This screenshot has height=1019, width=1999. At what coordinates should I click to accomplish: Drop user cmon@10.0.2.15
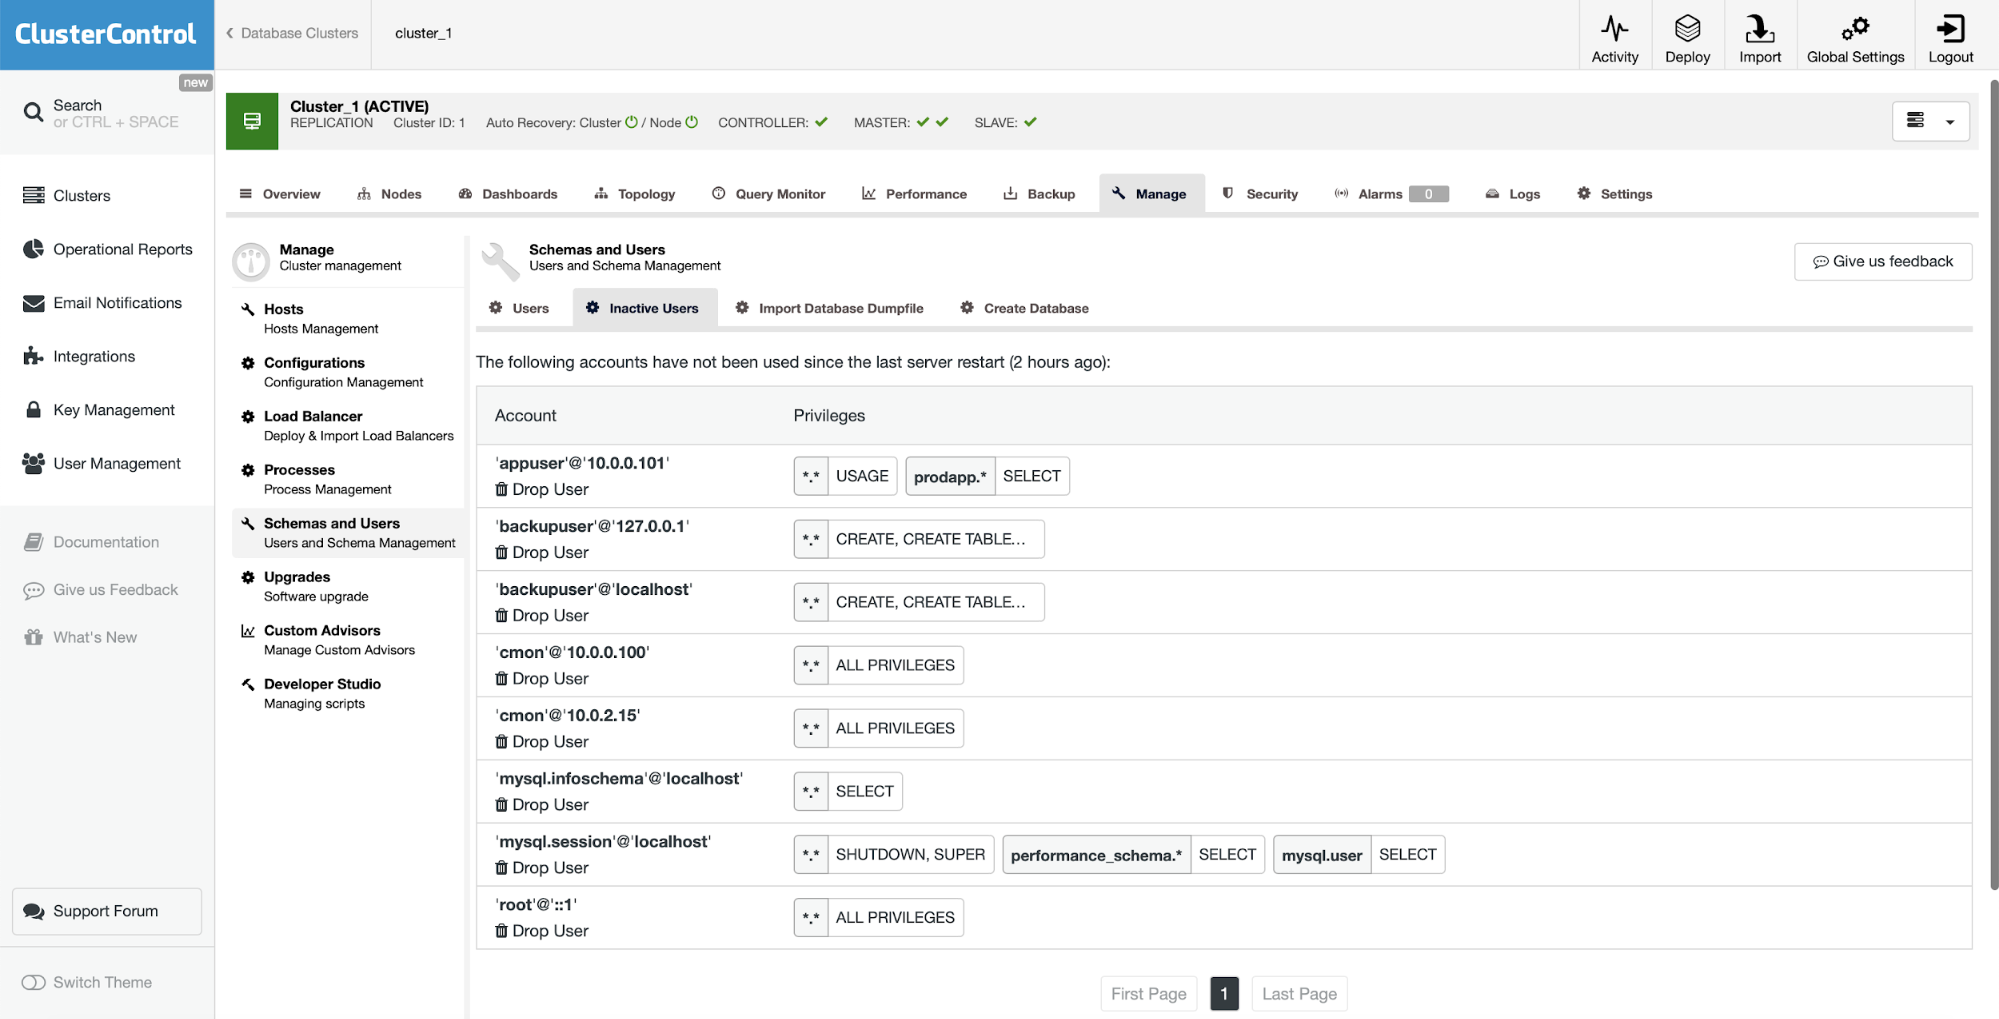(x=542, y=741)
